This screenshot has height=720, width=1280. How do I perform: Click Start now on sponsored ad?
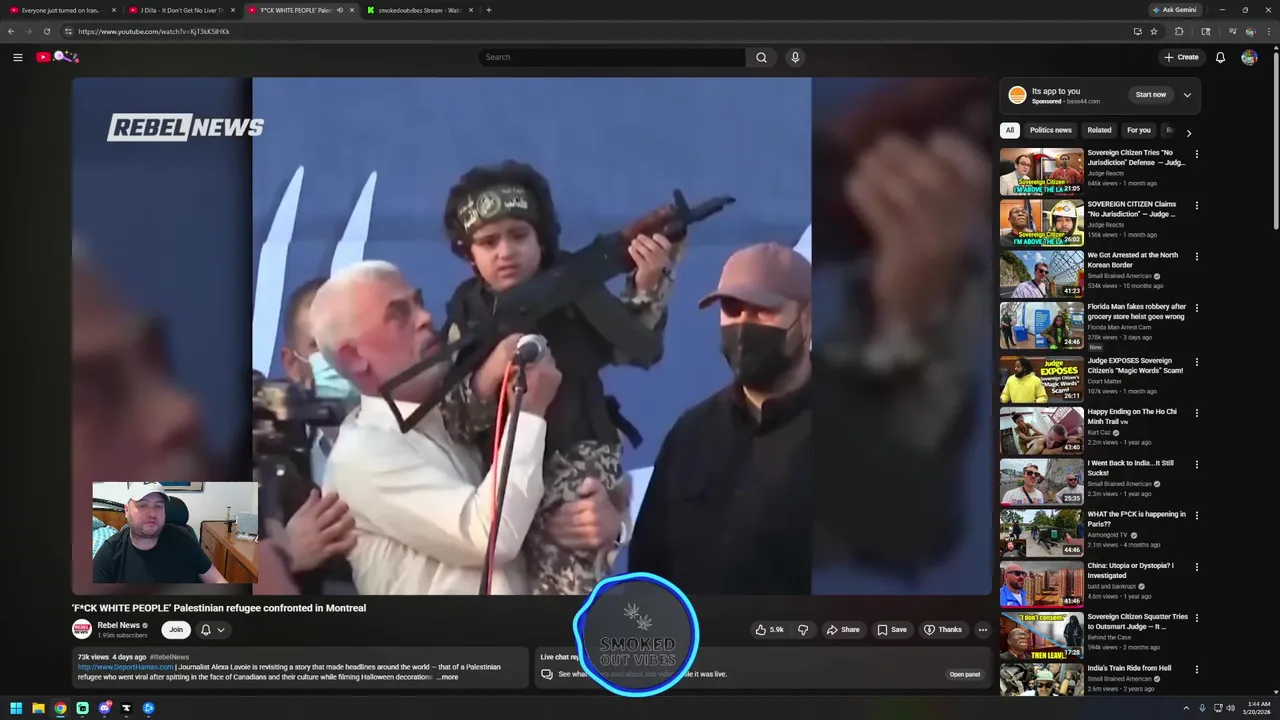pyautogui.click(x=1150, y=95)
